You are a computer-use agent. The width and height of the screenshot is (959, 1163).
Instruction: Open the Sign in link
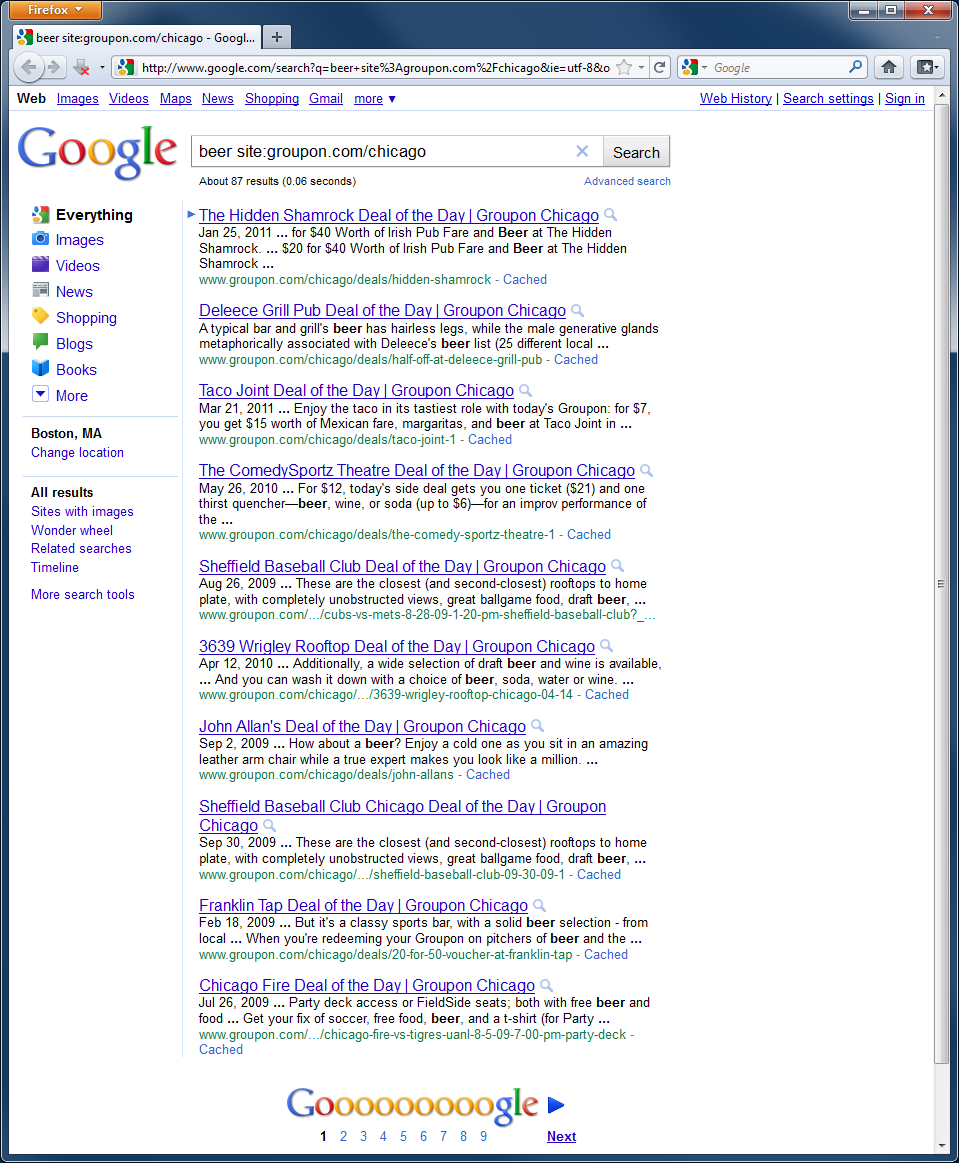[x=905, y=99]
